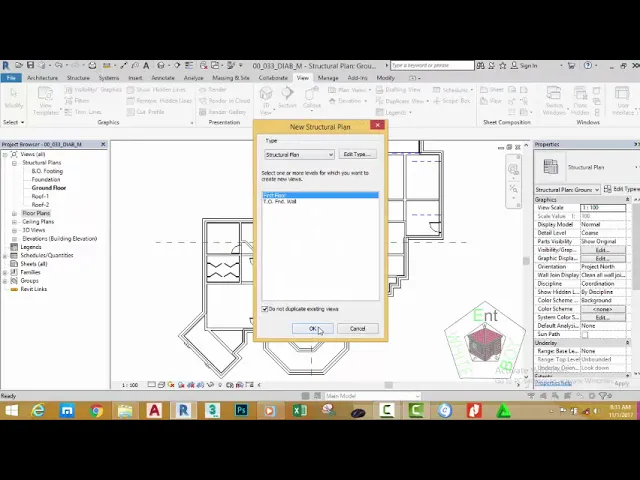This screenshot has width=640, height=480.
Task: Switch to the Manage ribbon tab
Action: click(x=328, y=78)
